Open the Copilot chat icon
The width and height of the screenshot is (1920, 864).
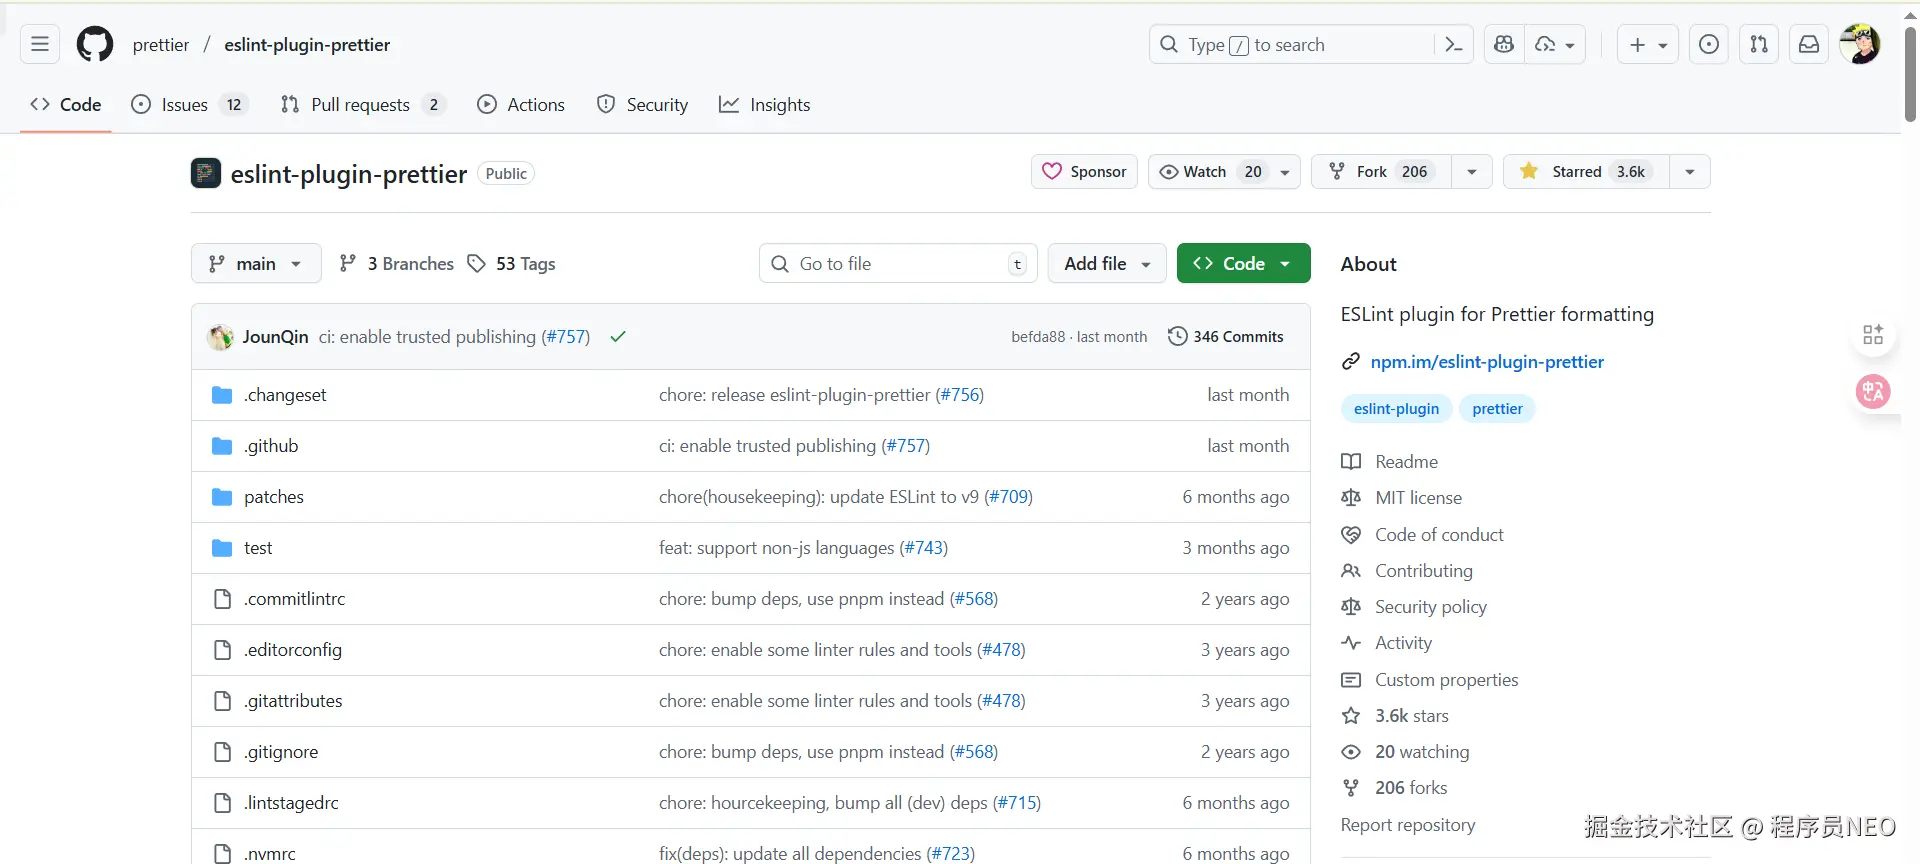pyautogui.click(x=1504, y=45)
